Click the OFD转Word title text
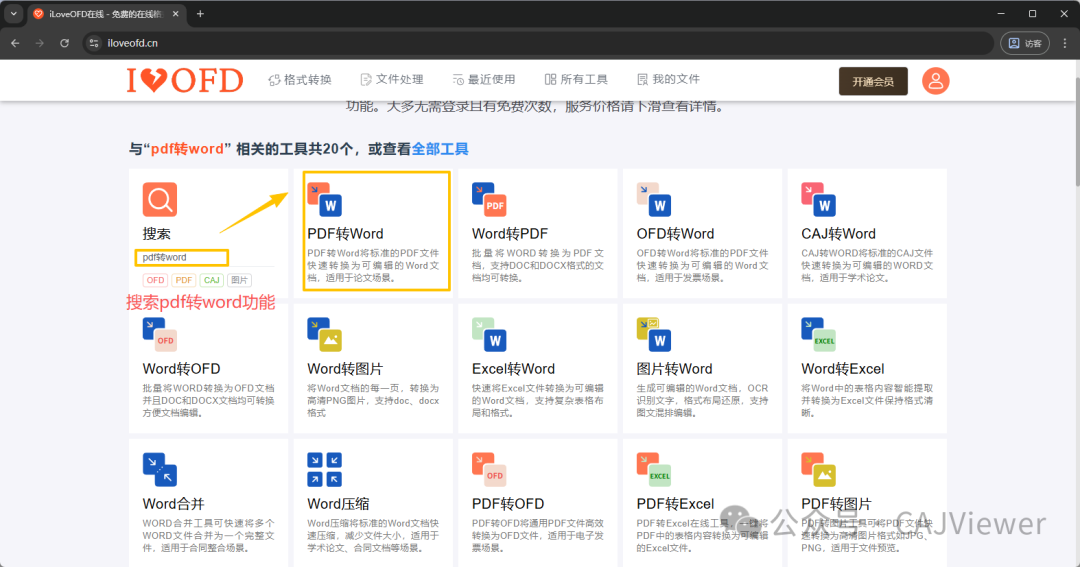 (675, 234)
